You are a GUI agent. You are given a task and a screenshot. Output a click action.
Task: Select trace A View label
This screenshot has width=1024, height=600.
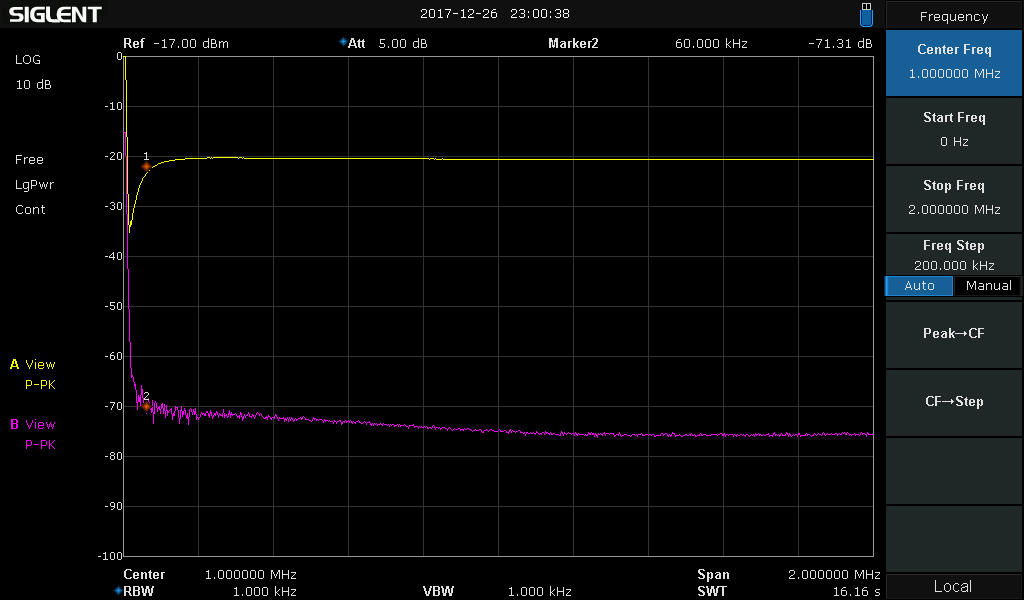pyautogui.click(x=33, y=365)
